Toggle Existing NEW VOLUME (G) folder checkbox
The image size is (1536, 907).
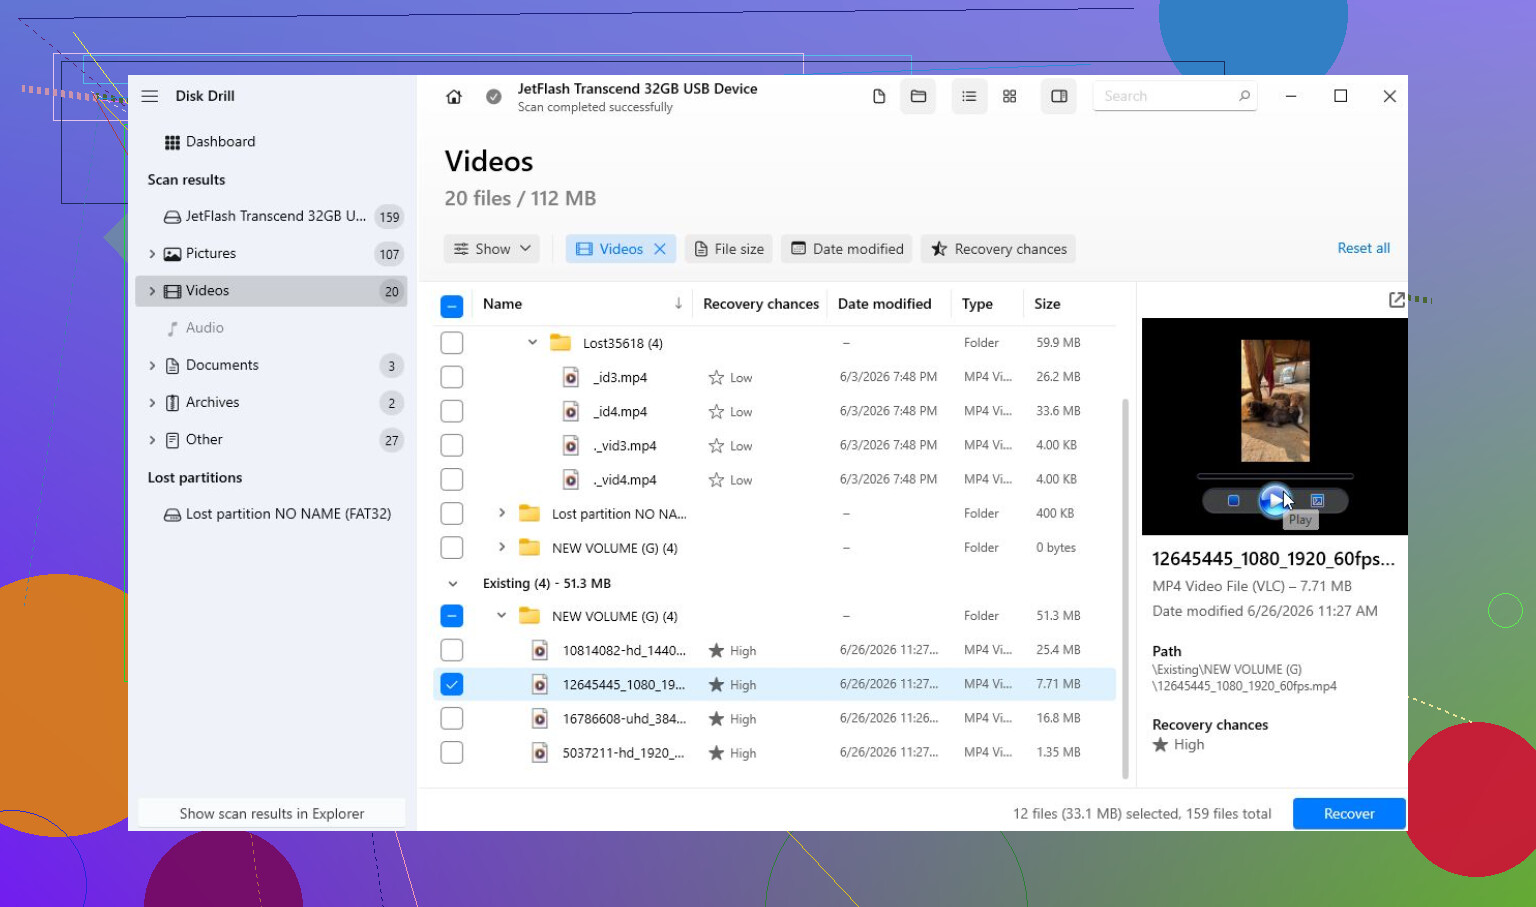pos(452,616)
